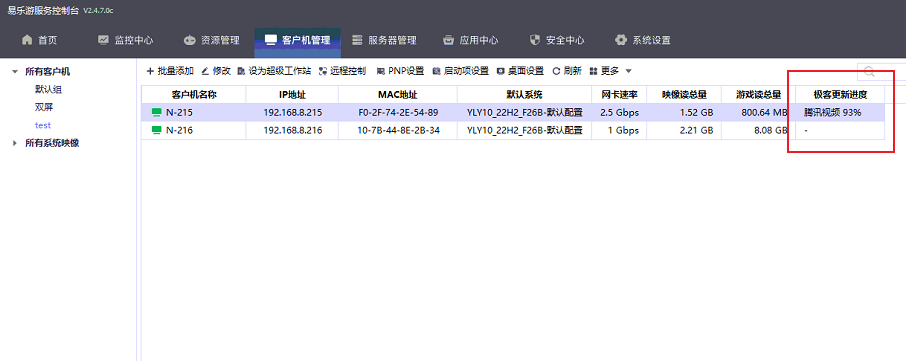Select client row N-216
The image size is (906, 361).
(513, 131)
